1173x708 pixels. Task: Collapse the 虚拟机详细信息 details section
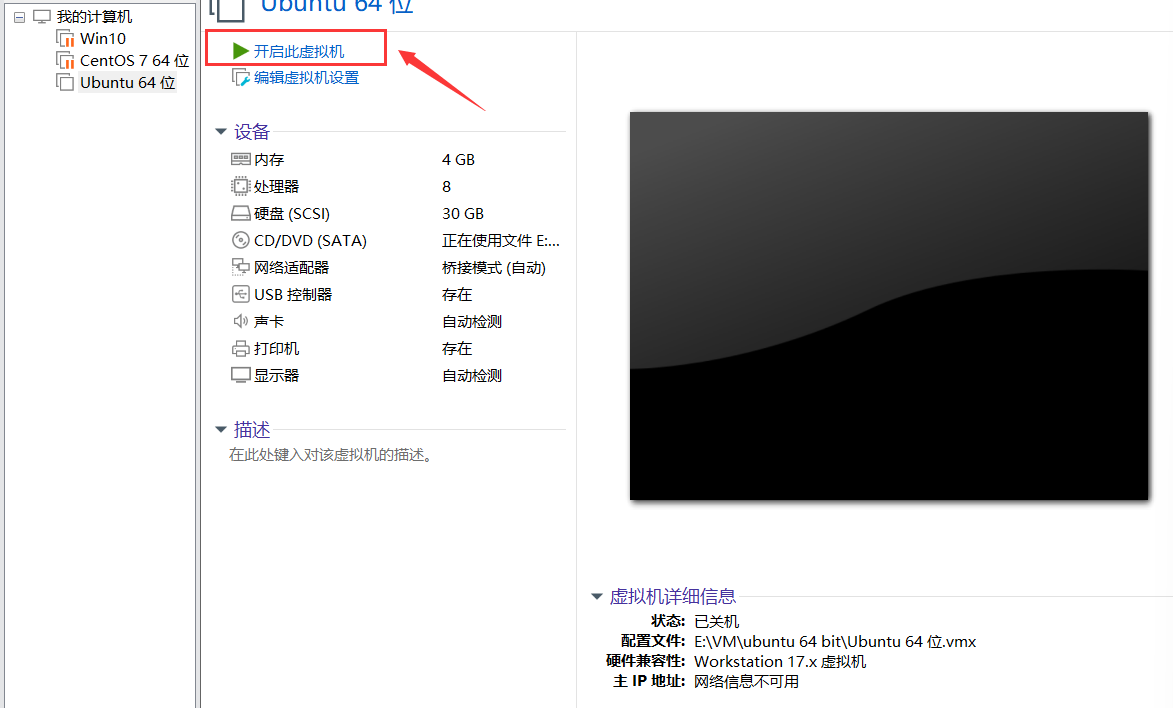pos(597,595)
